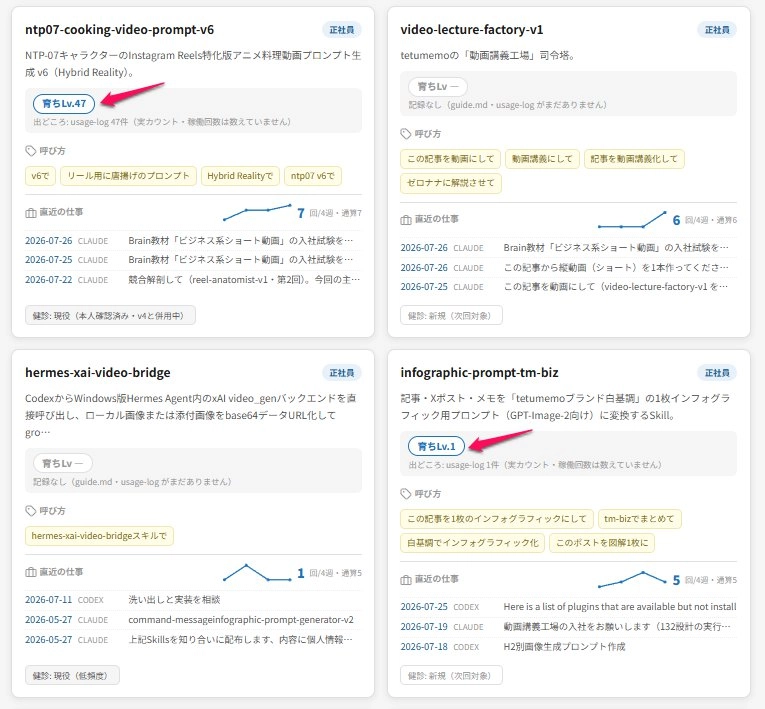This screenshot has width=765, height=709.
Task: Open the 2026-07-19 CLAUDE log entry
Action: point(568,627)
